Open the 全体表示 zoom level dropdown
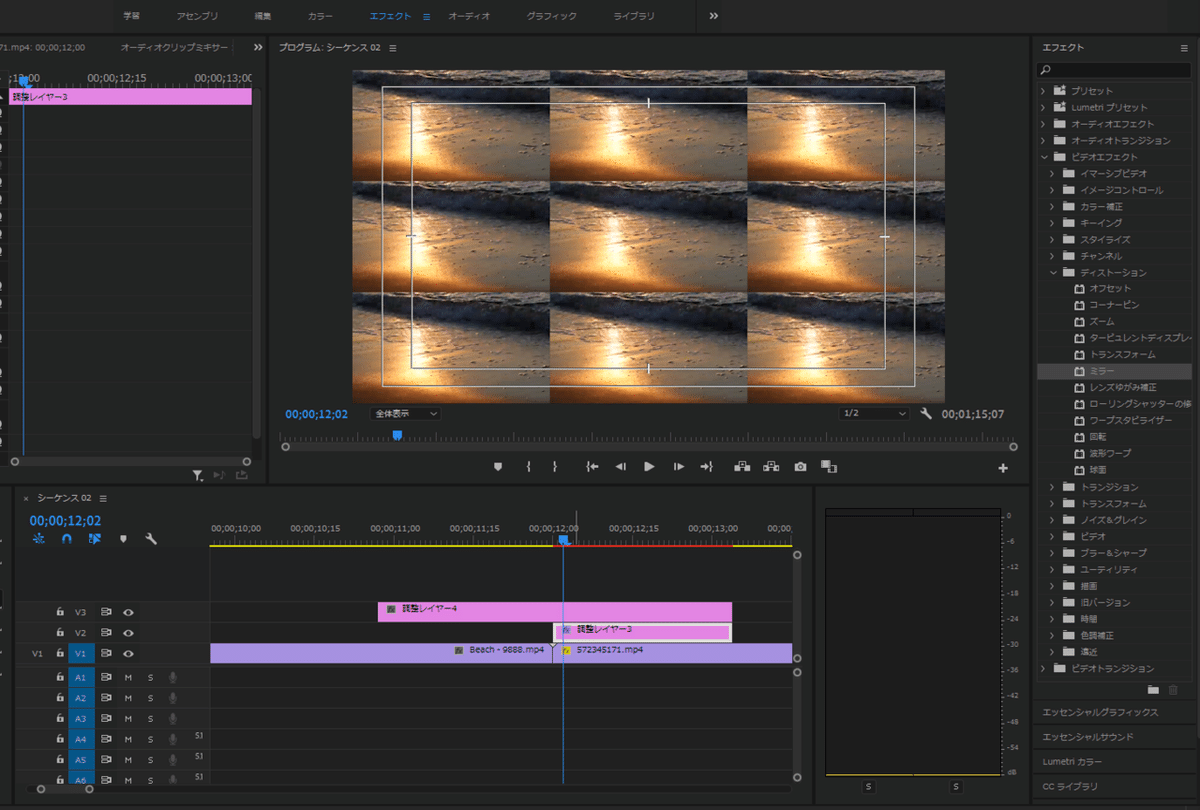The image size is (1200, 810). coord(405,413)
